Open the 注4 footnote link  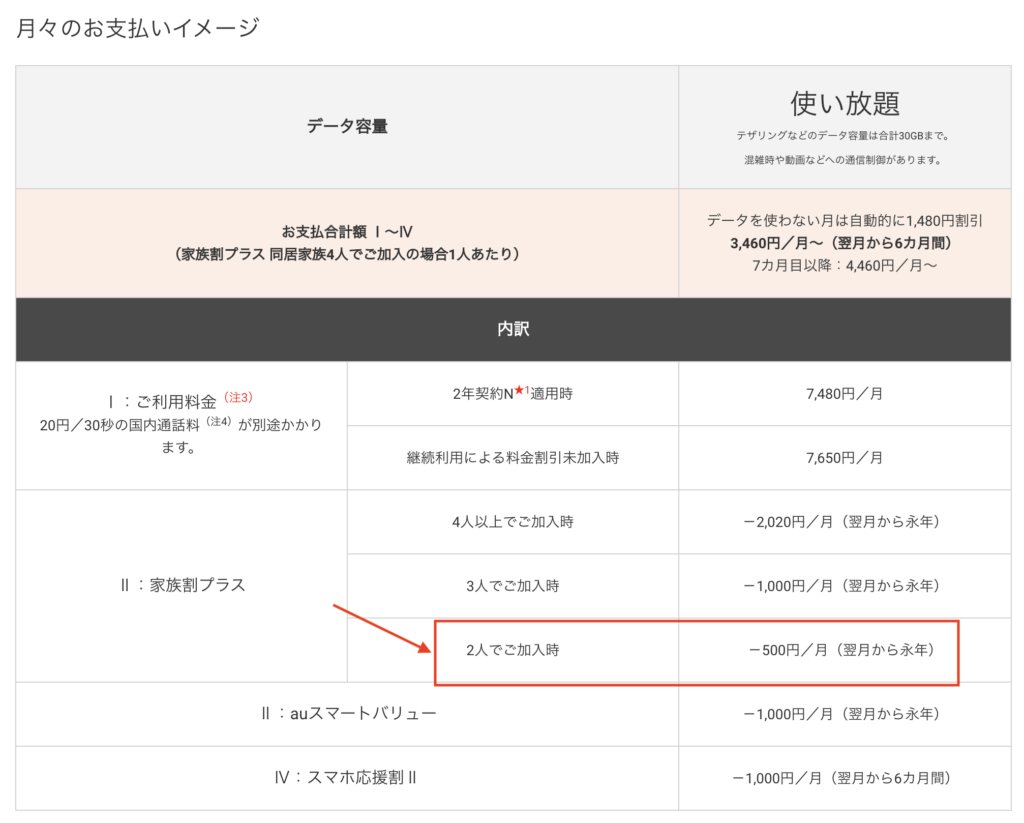point(218,421)
